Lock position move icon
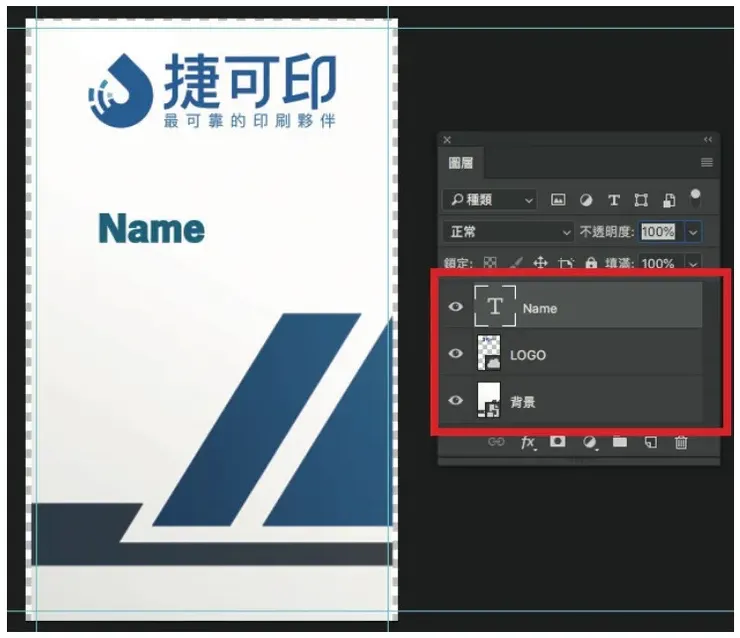This screenshot has height=638, width=740. [x=540, y=263]
